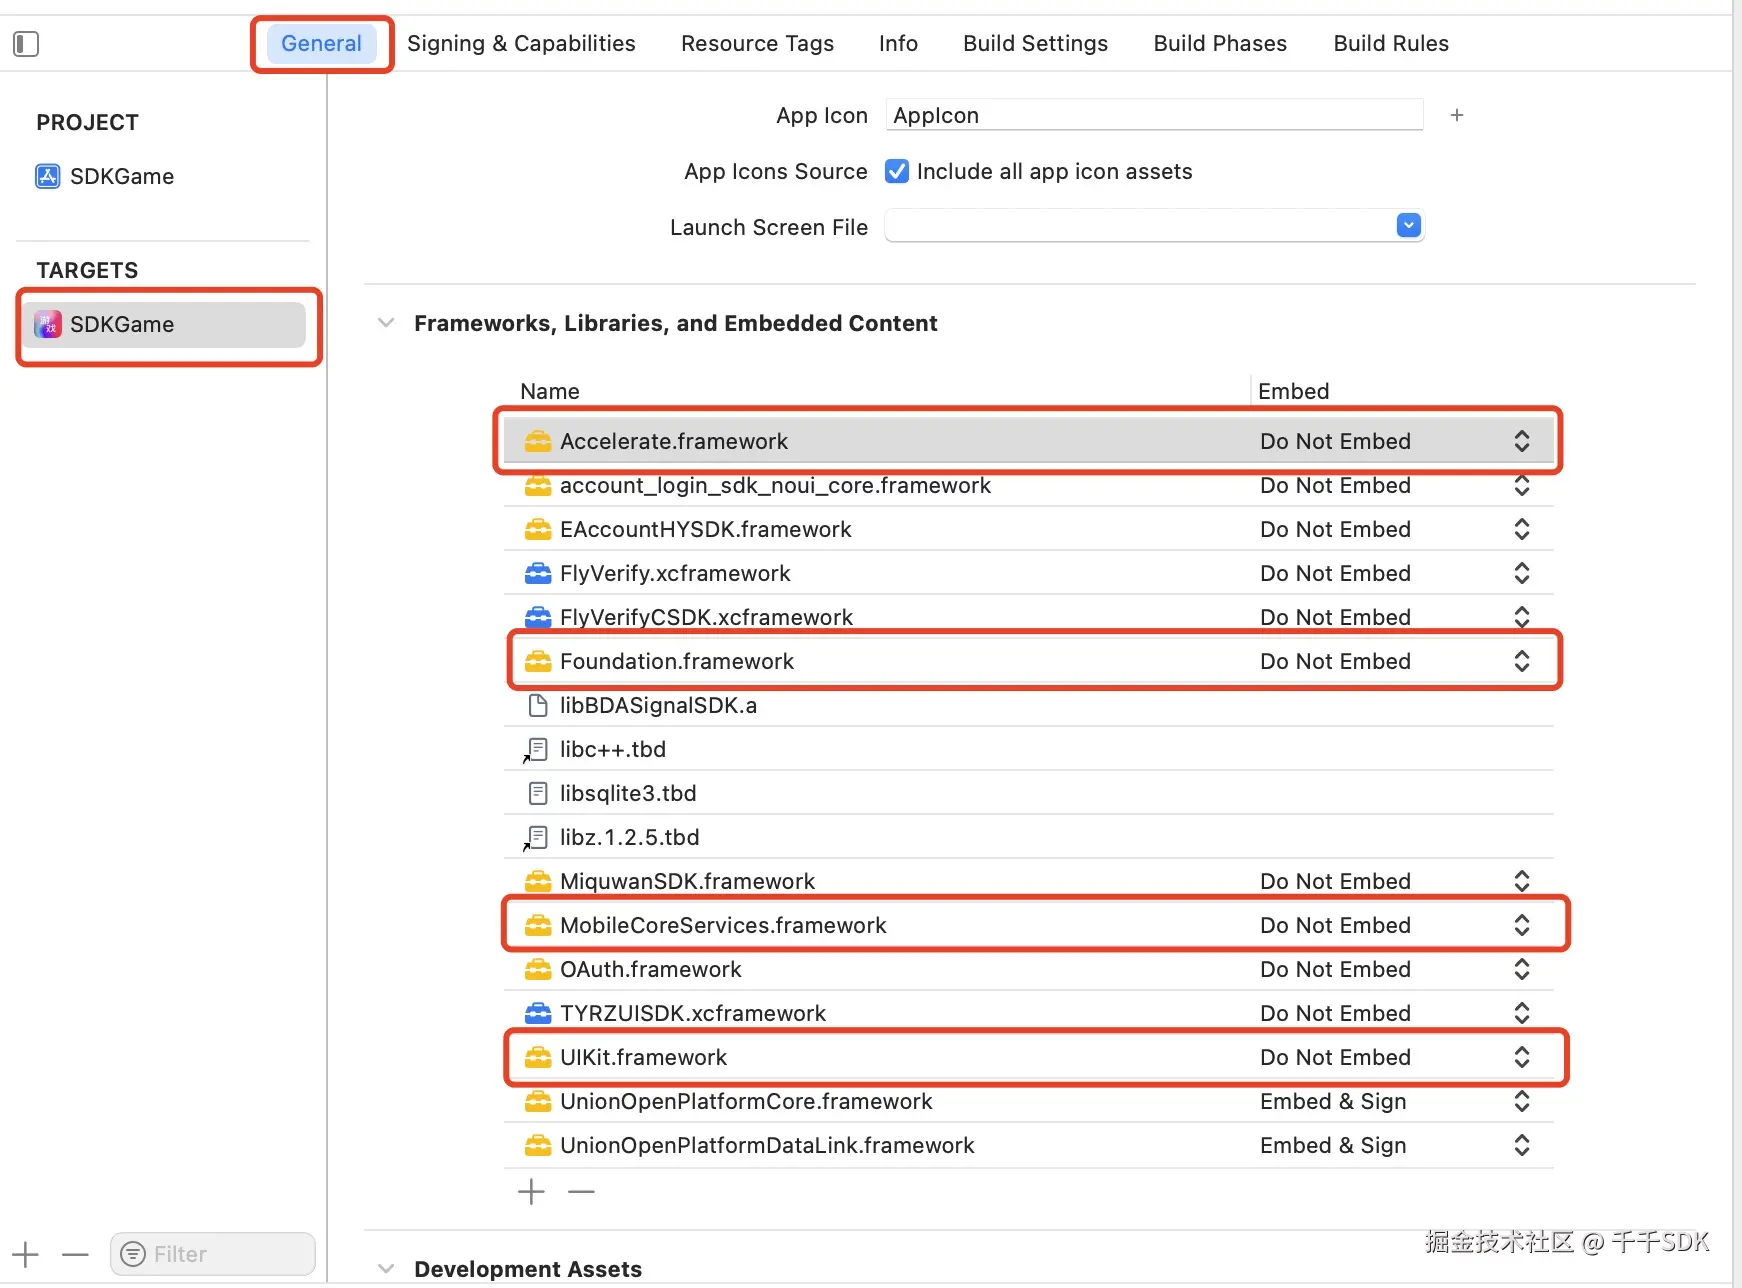The height and width of the screenshot is (1288, 1742).
Task: Collapse Frameworks, Libraries, and Embedded Content section
Action: 386,323
